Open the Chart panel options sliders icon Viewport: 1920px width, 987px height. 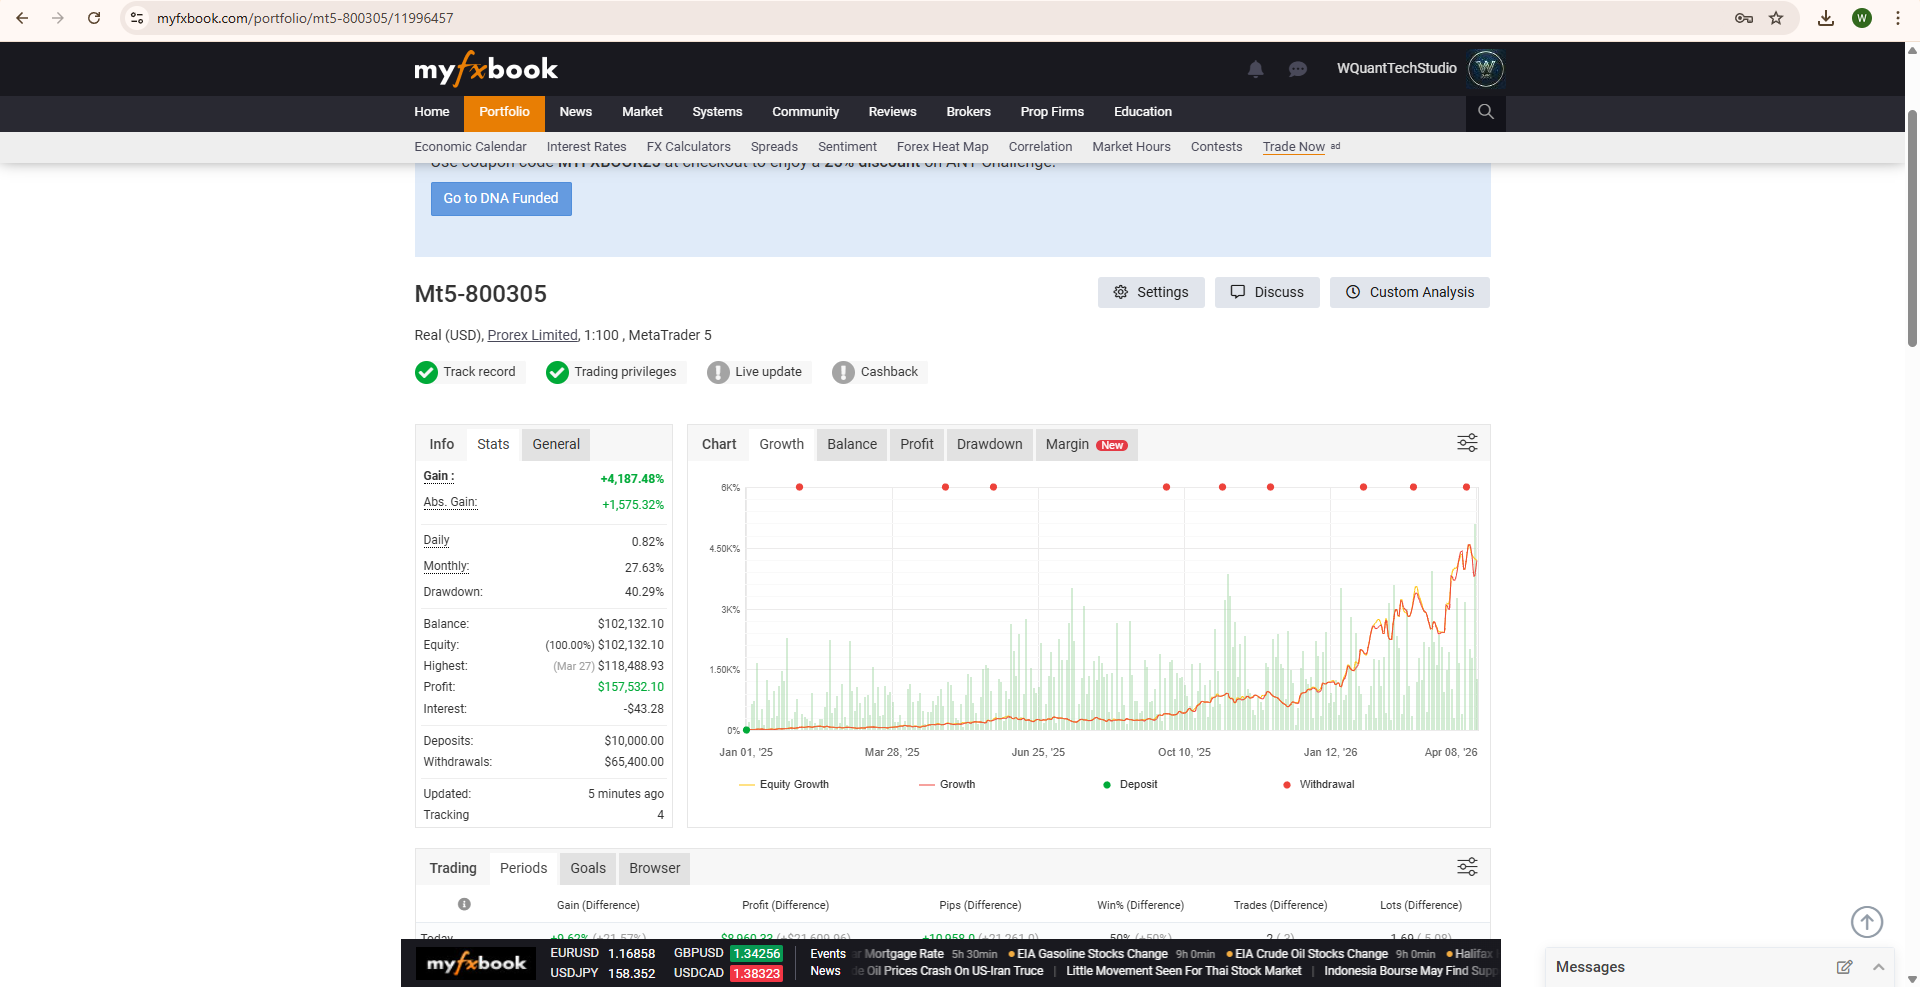[1467, 443]
